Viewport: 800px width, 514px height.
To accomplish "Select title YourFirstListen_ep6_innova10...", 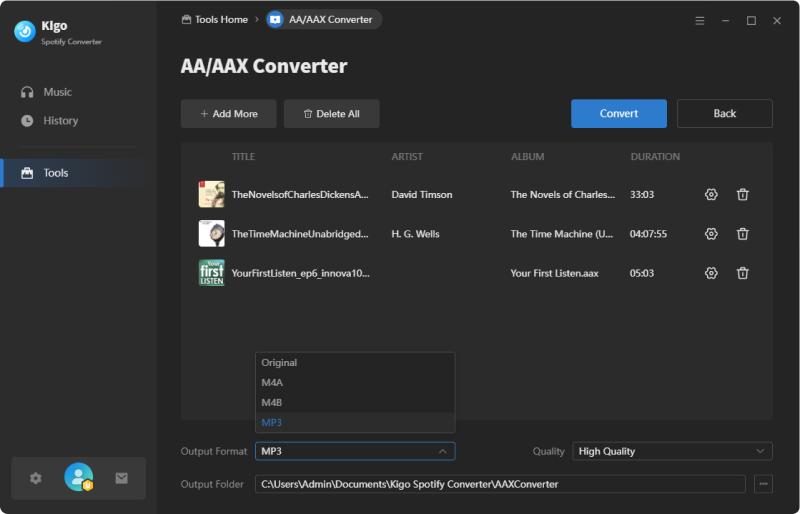I will (301, 273).
